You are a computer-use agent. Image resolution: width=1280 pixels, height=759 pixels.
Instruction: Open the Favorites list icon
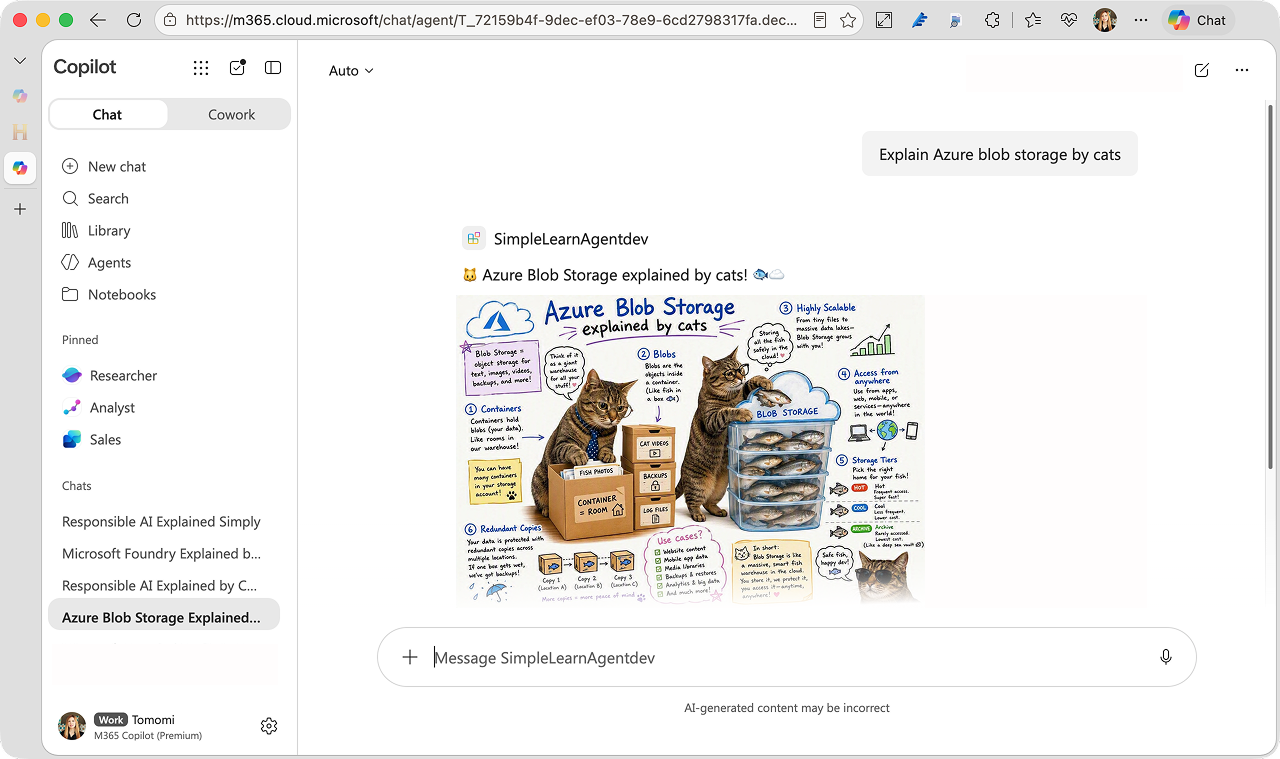coord(1033,20)
